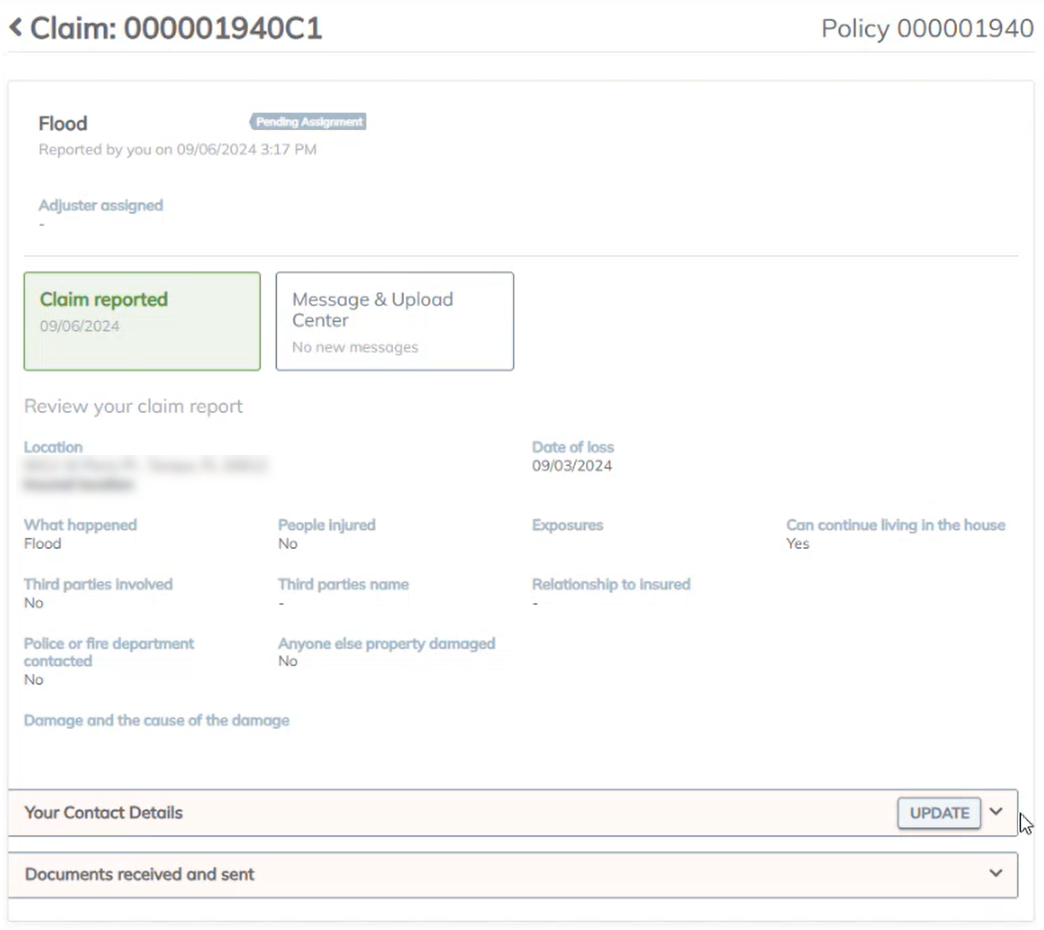1044x930 pixels.
Task: Click the People injured label
Action: (x=327, y=525)
